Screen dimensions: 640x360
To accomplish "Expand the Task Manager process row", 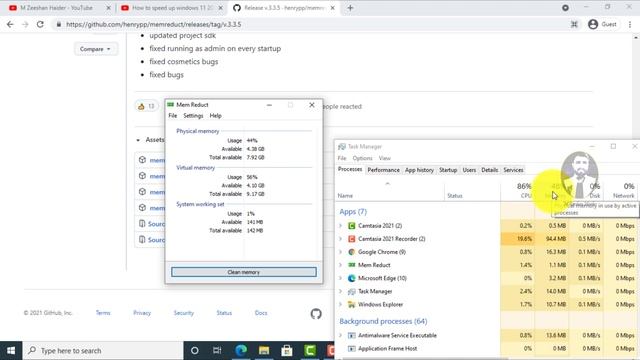I will [340, 291].
